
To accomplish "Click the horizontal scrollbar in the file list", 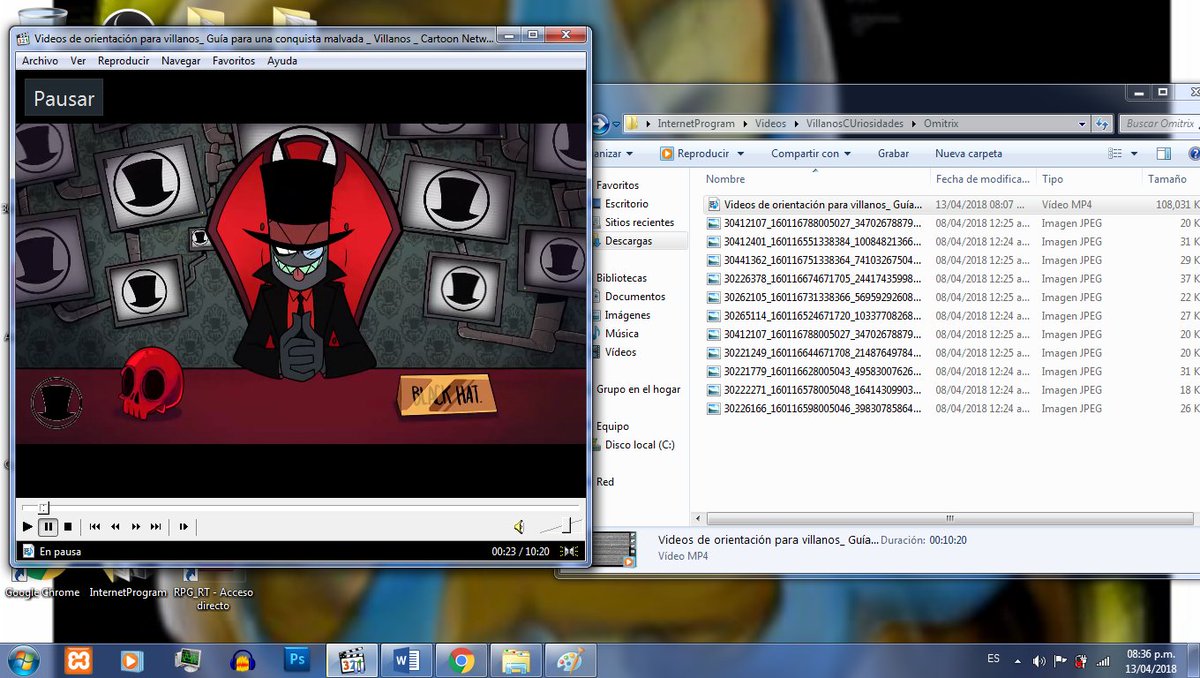I will tap(950, 519).
